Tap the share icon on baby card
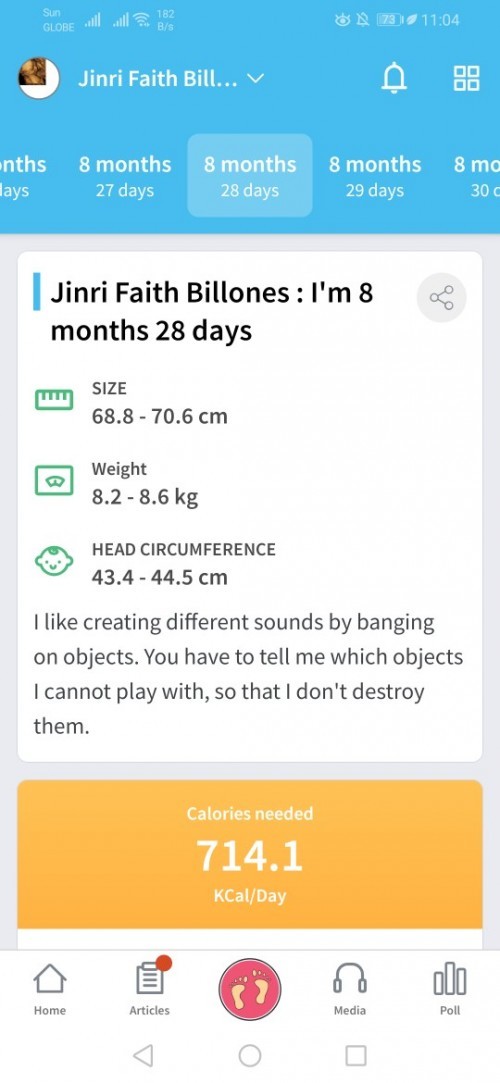Screen dimensions: 500x1083 click(442, 298)
